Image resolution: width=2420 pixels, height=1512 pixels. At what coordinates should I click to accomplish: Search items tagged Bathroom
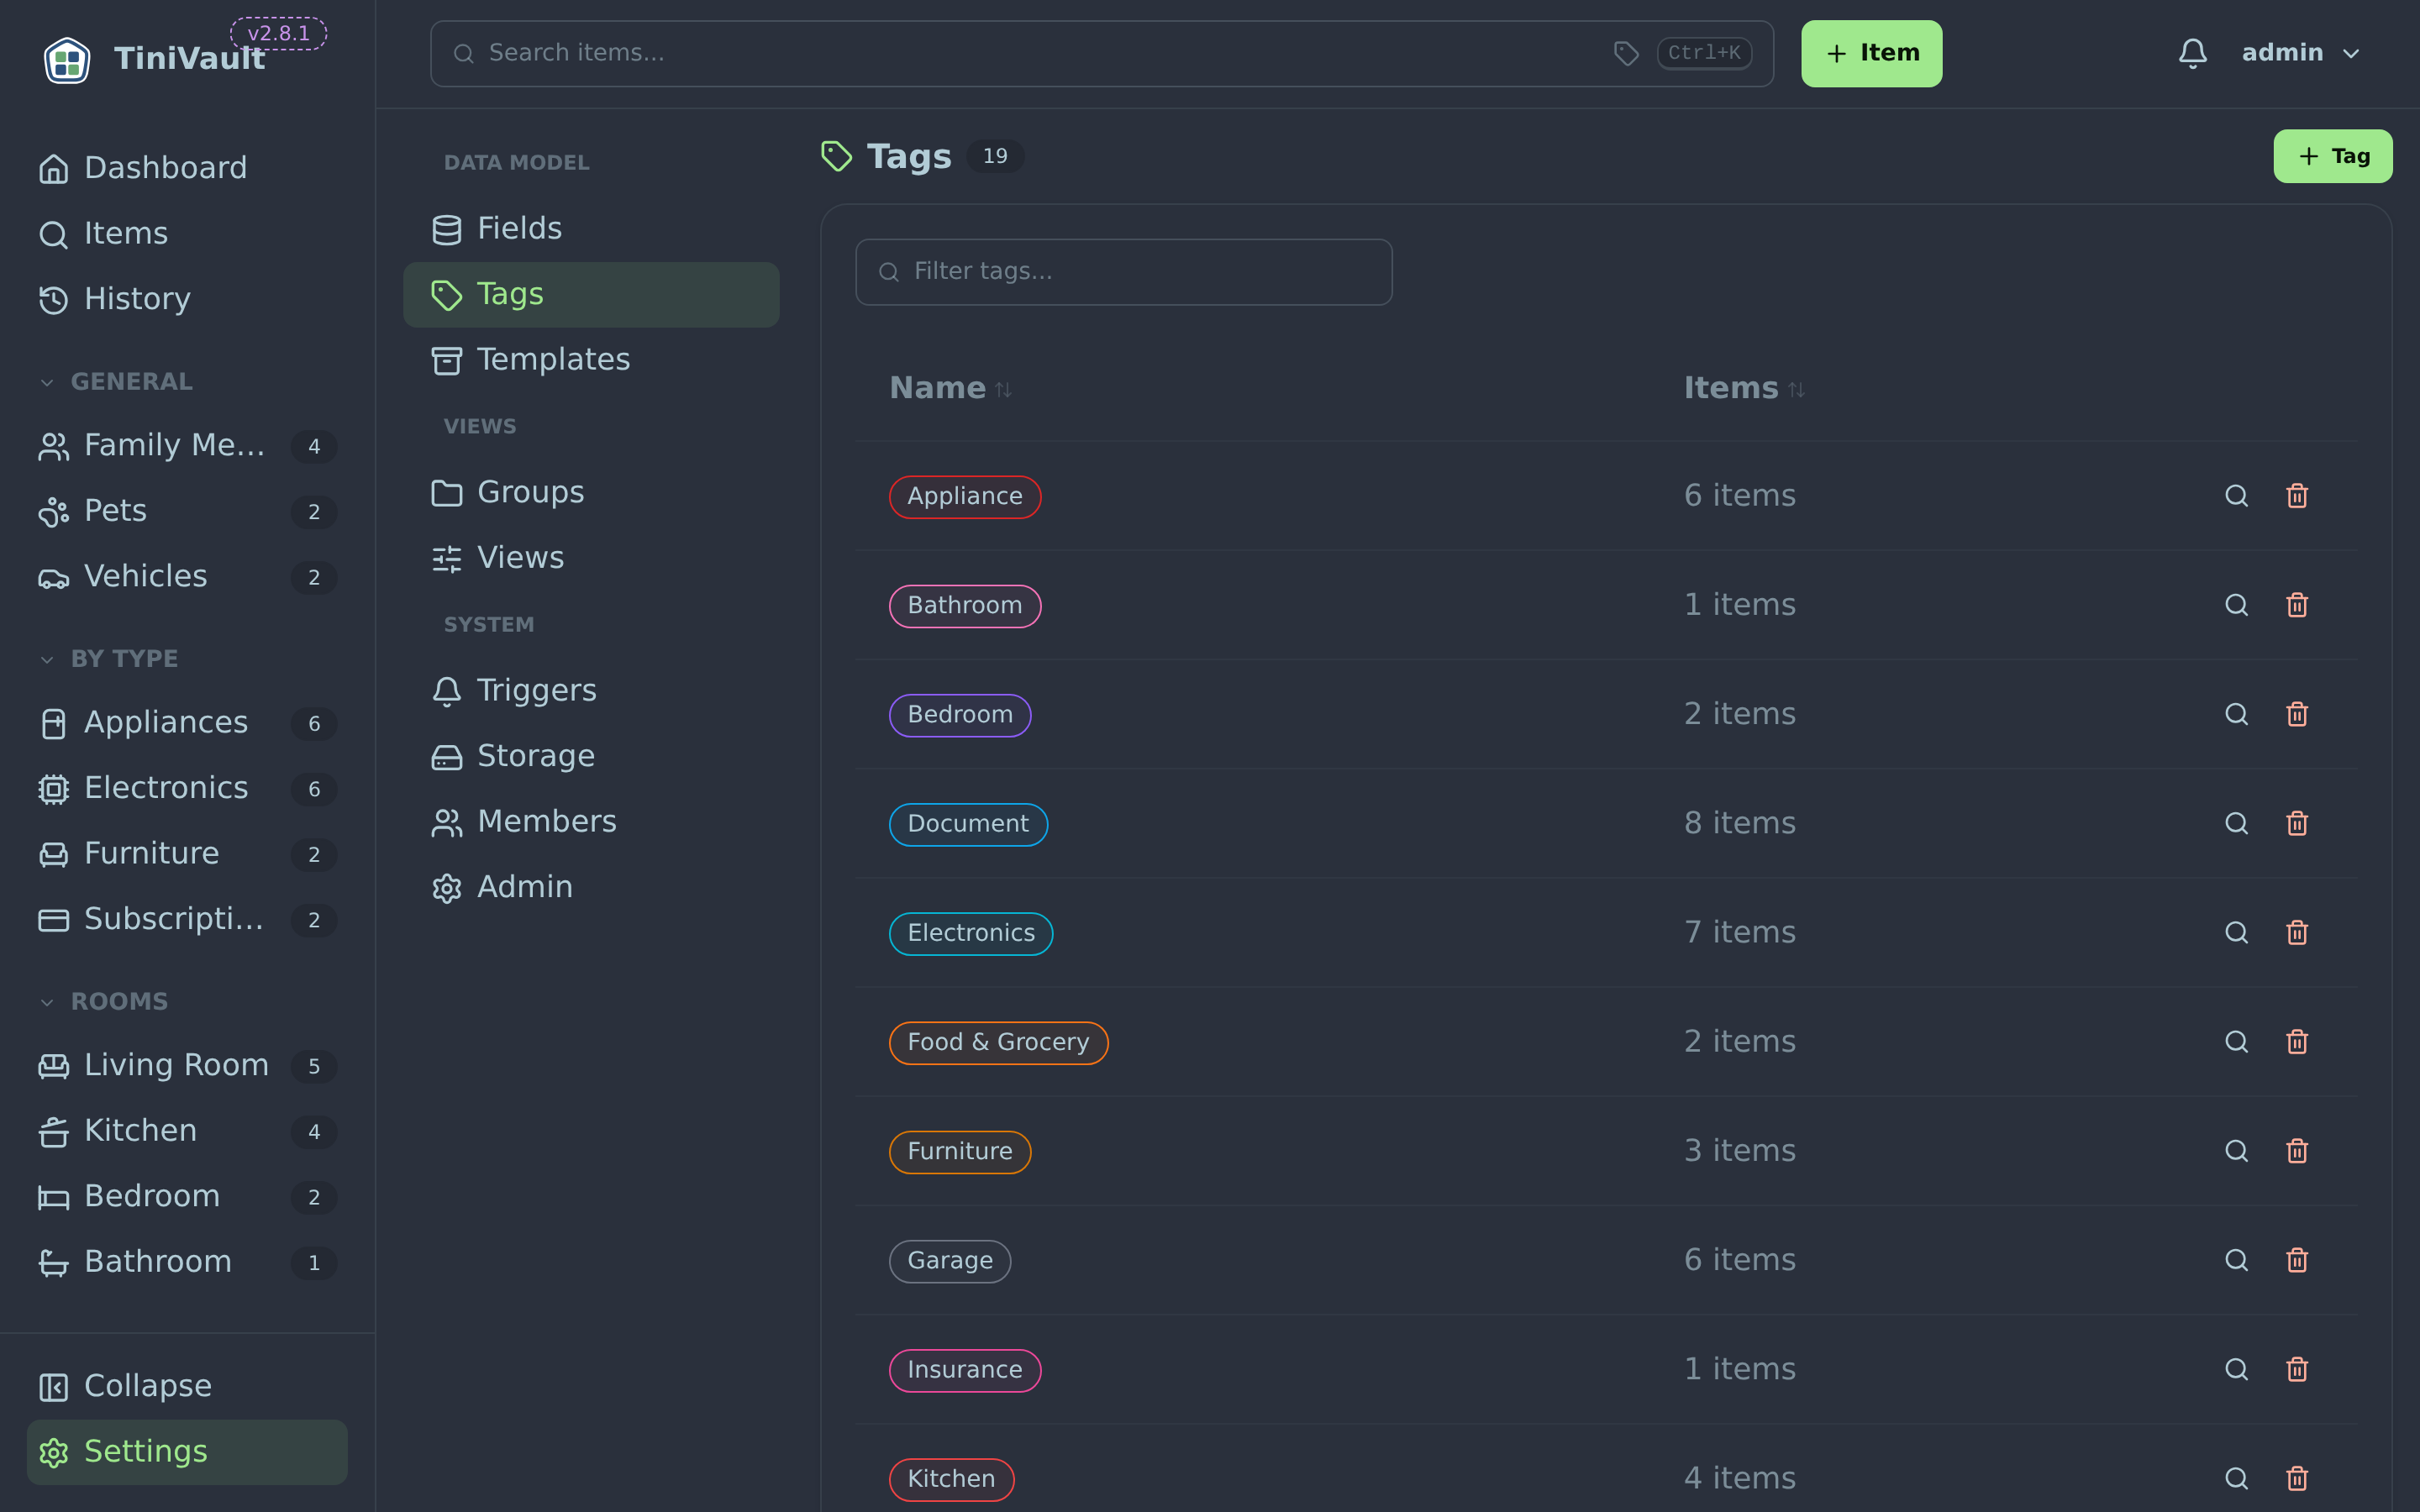pyautogui.click(x=2236, y=605)
